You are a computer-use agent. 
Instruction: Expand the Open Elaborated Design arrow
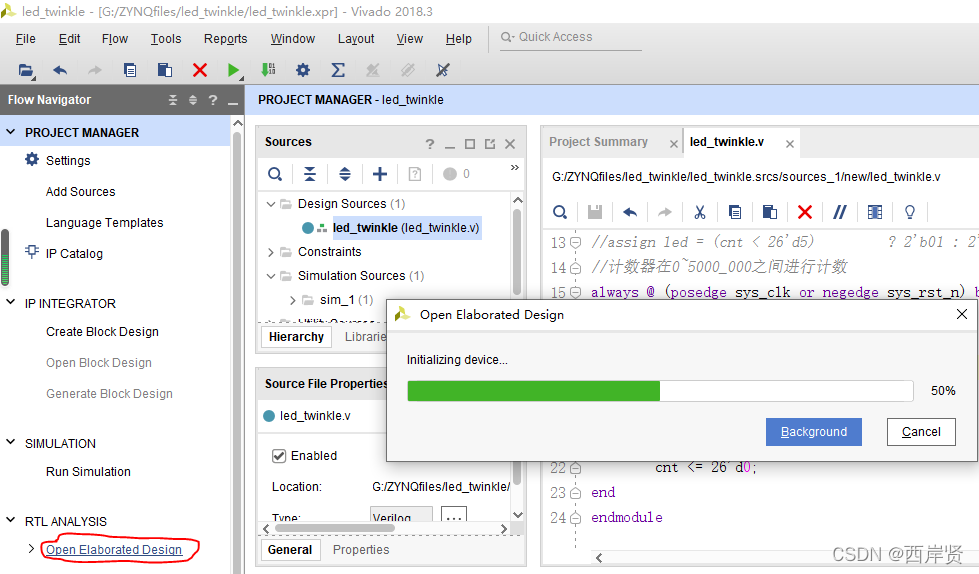click(x=31, y=548)
